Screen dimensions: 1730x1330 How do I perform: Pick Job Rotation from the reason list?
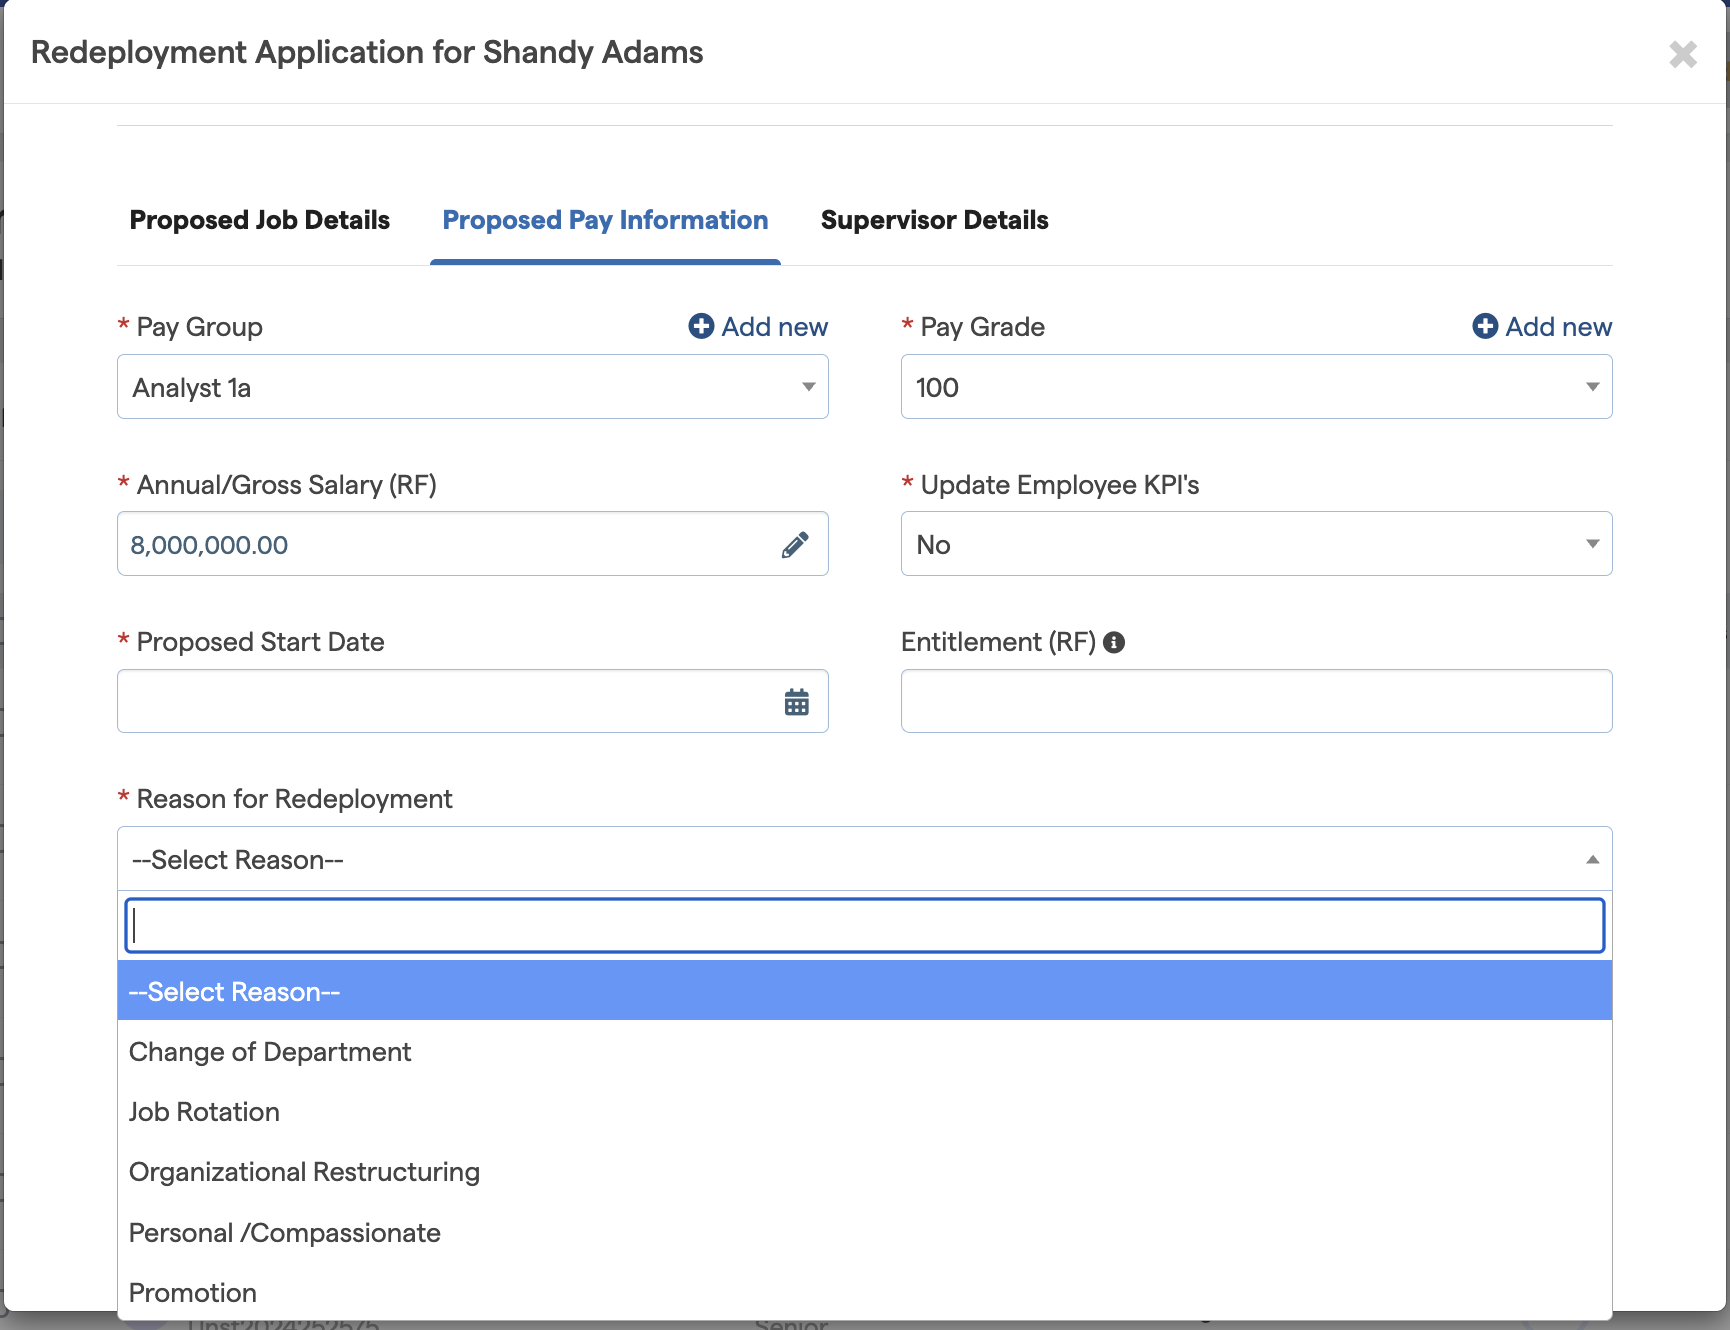coord(865,1112)
